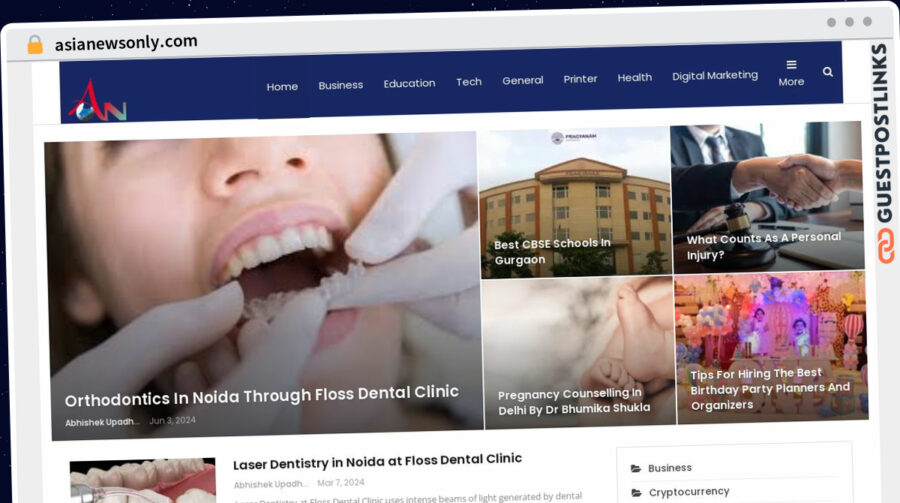Click author name under Laser Dentistry title
This screenshot has height=503, width=900.
coord(271,484)
